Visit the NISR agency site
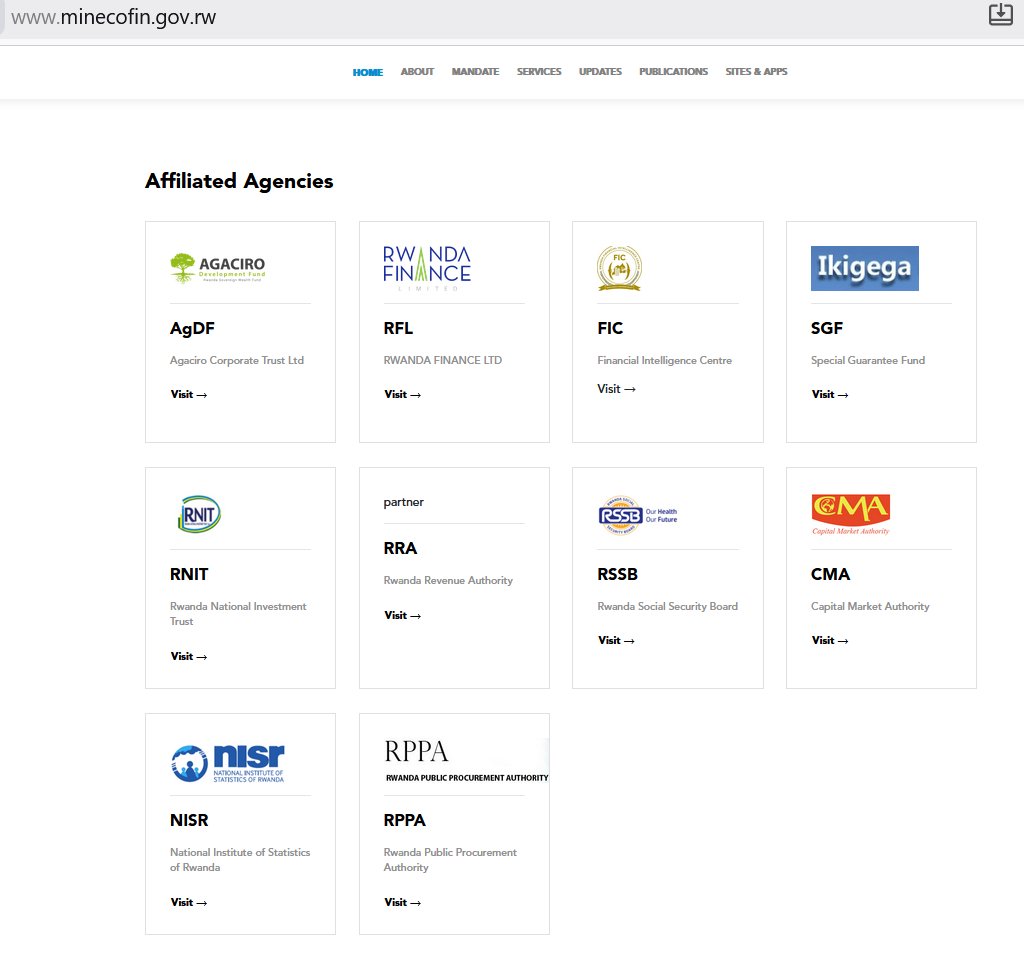 tap(189, 902)
